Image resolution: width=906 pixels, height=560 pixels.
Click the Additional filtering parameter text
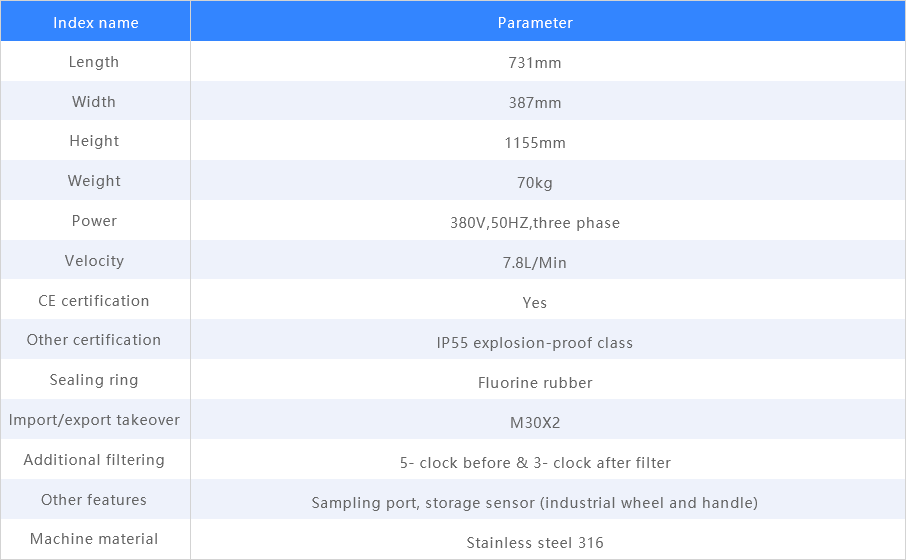click(535, 463)
